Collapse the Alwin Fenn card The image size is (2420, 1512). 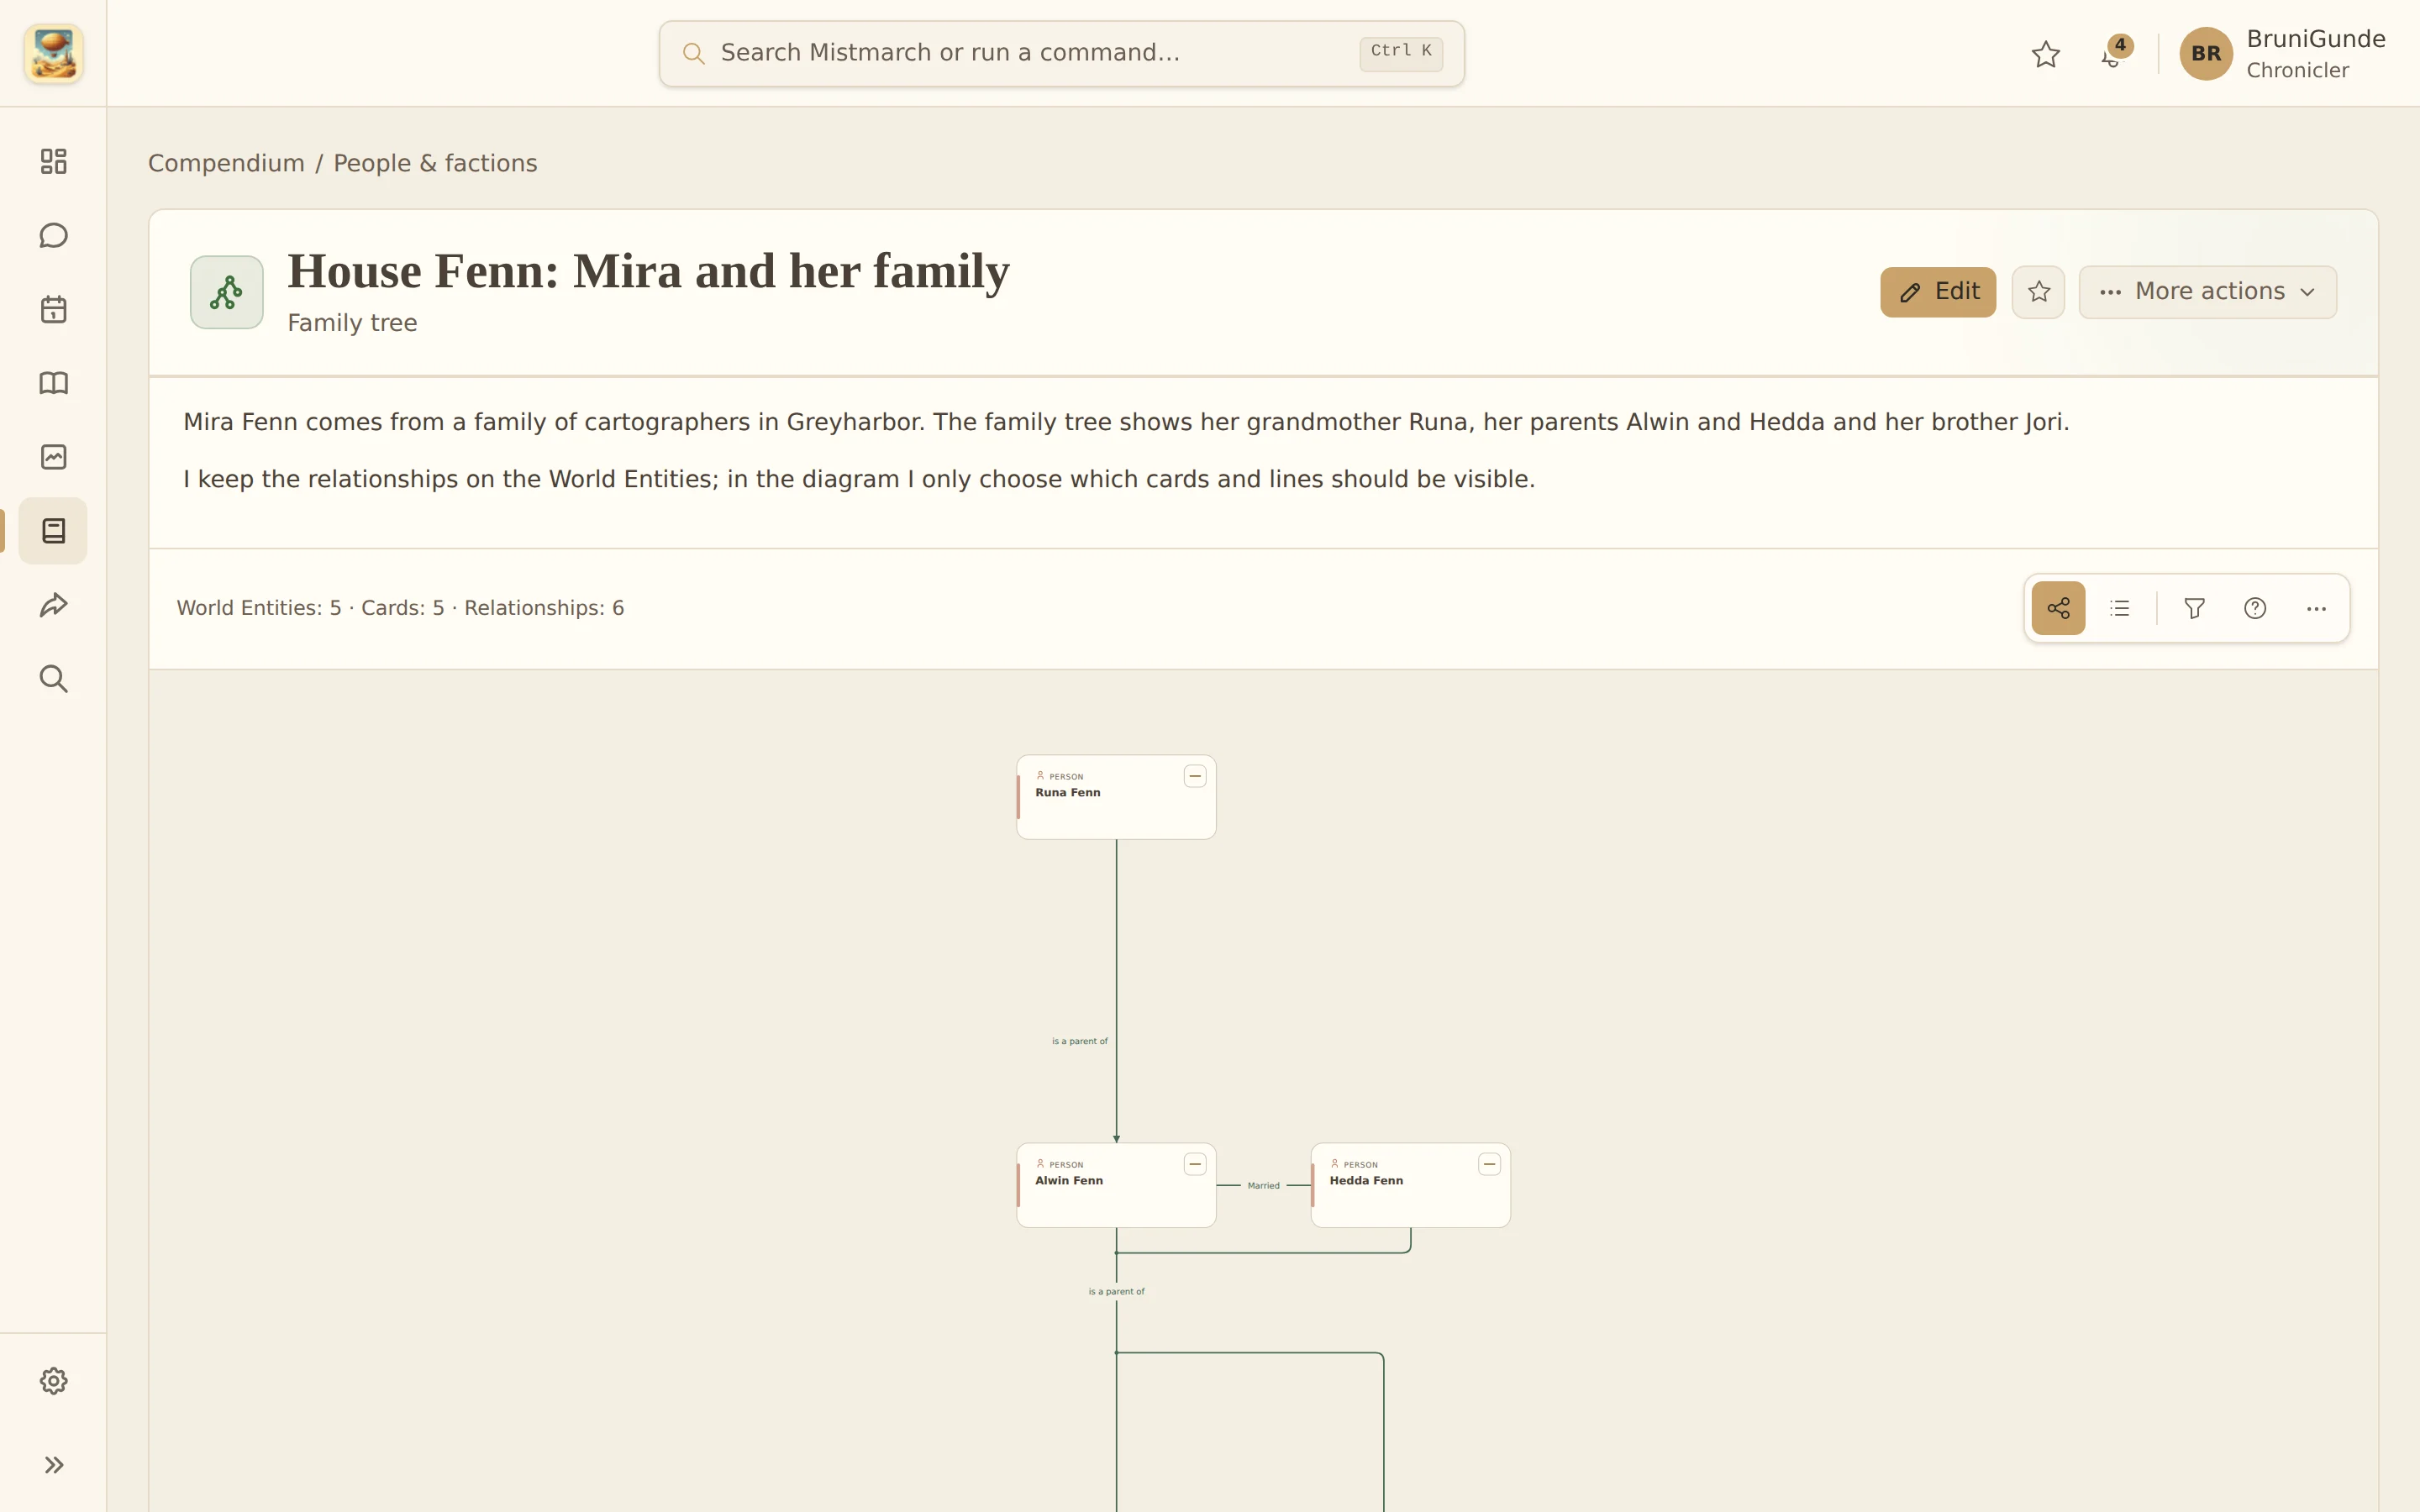1195,1164
